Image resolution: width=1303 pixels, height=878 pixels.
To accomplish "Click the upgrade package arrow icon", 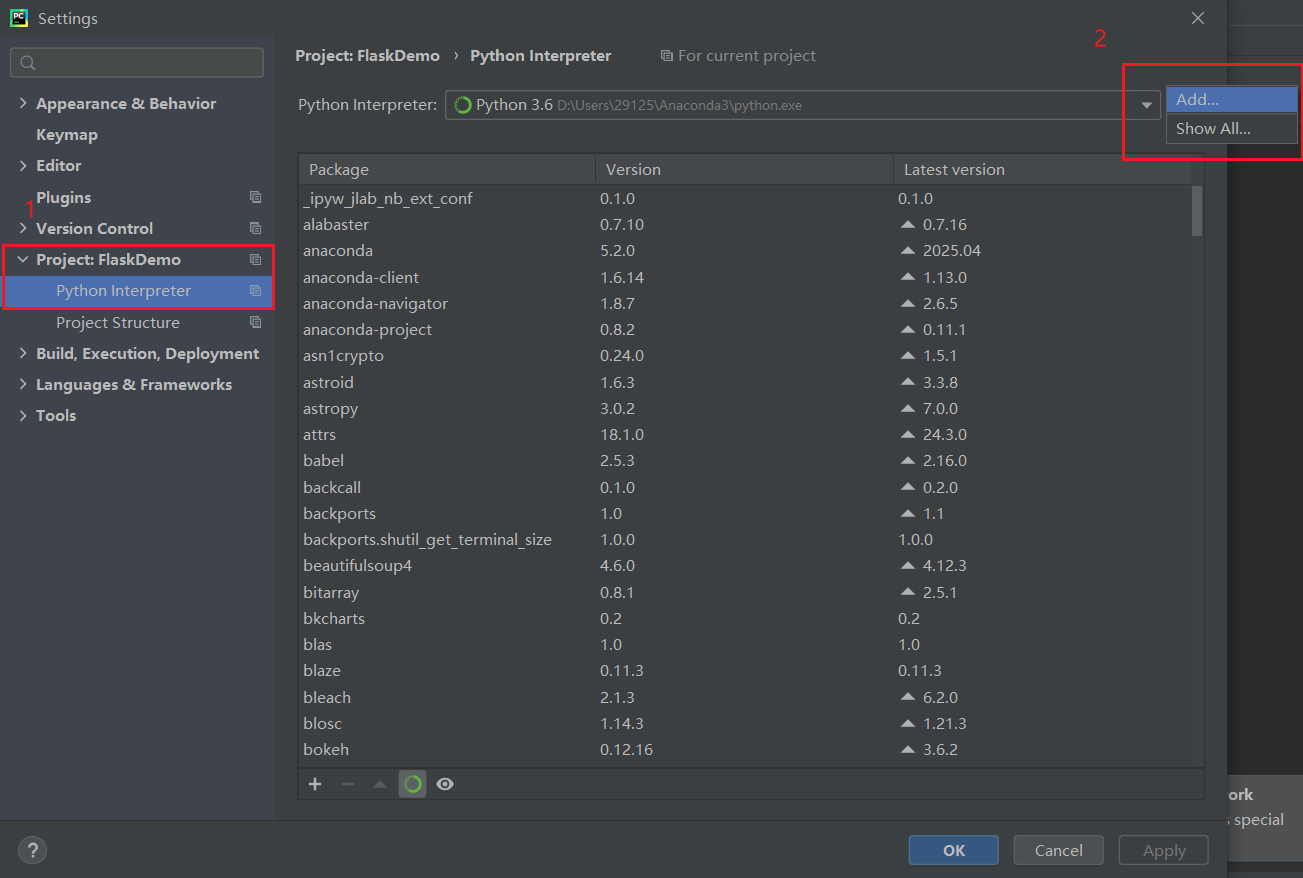I will pyautogui.click(x=379, y=784).
